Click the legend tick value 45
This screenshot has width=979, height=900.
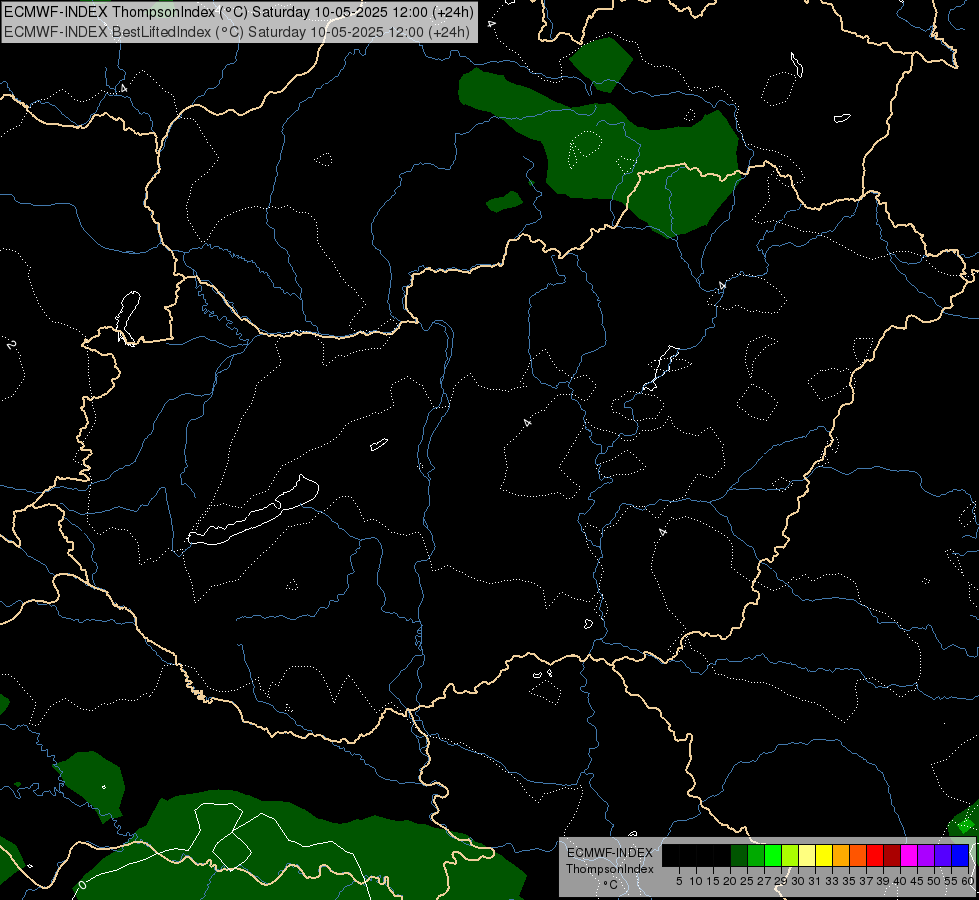click(x=917, y=881)
